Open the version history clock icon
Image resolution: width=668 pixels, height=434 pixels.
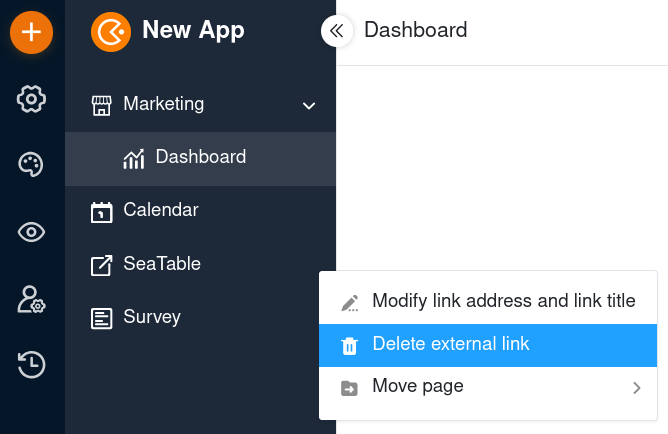pyautogui.click(x=32, y=365)
